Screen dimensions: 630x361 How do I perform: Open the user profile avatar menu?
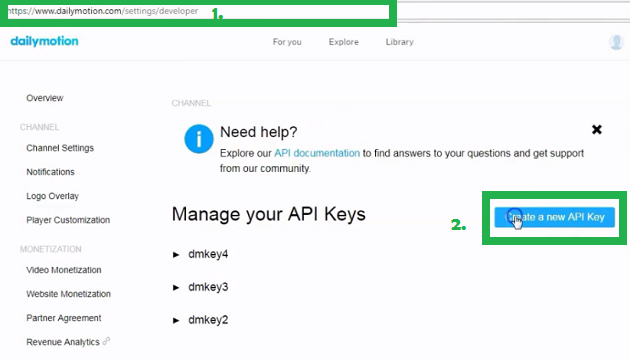[616, 42]
